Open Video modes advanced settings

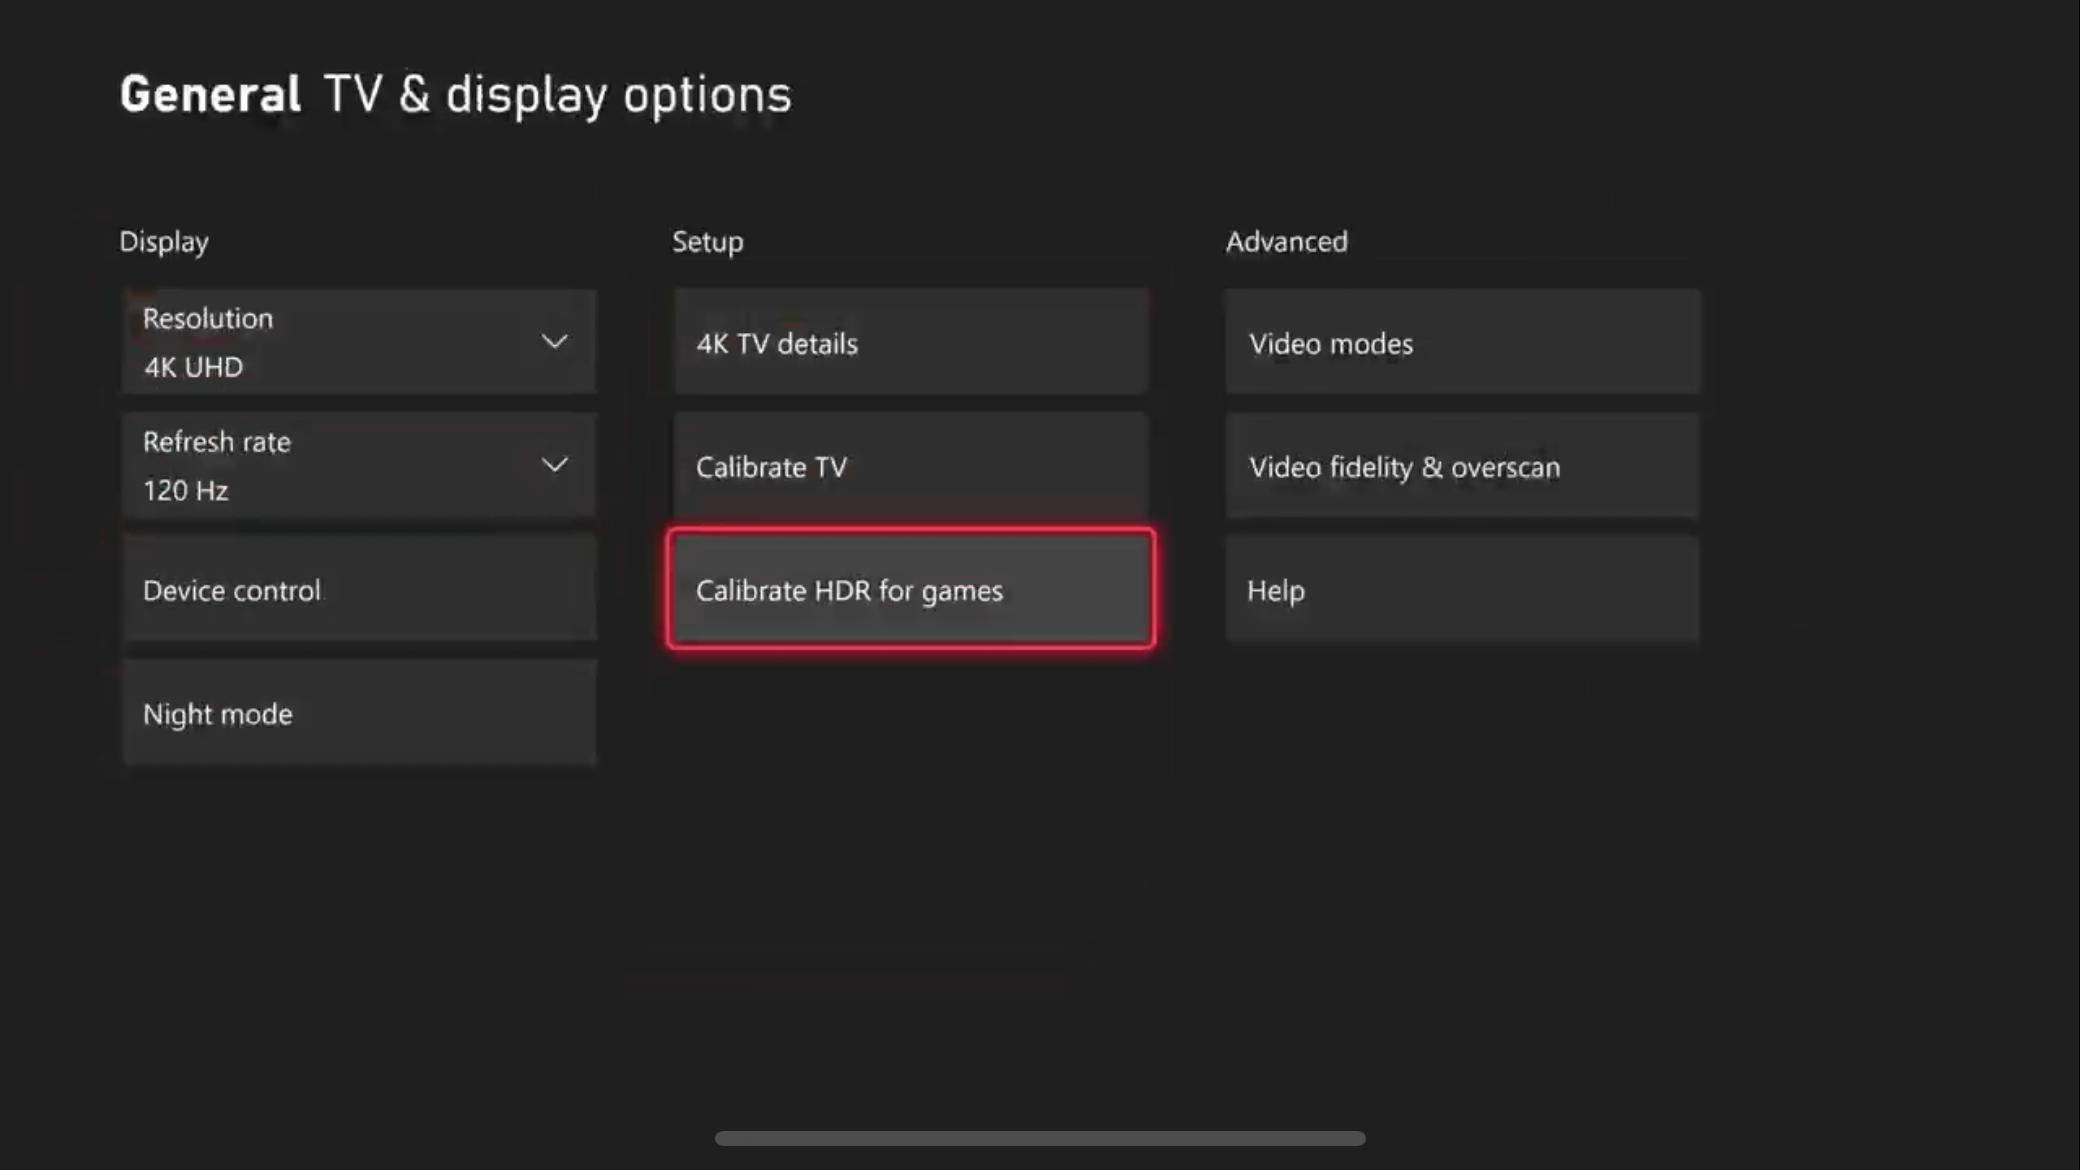click(1463, 343)
